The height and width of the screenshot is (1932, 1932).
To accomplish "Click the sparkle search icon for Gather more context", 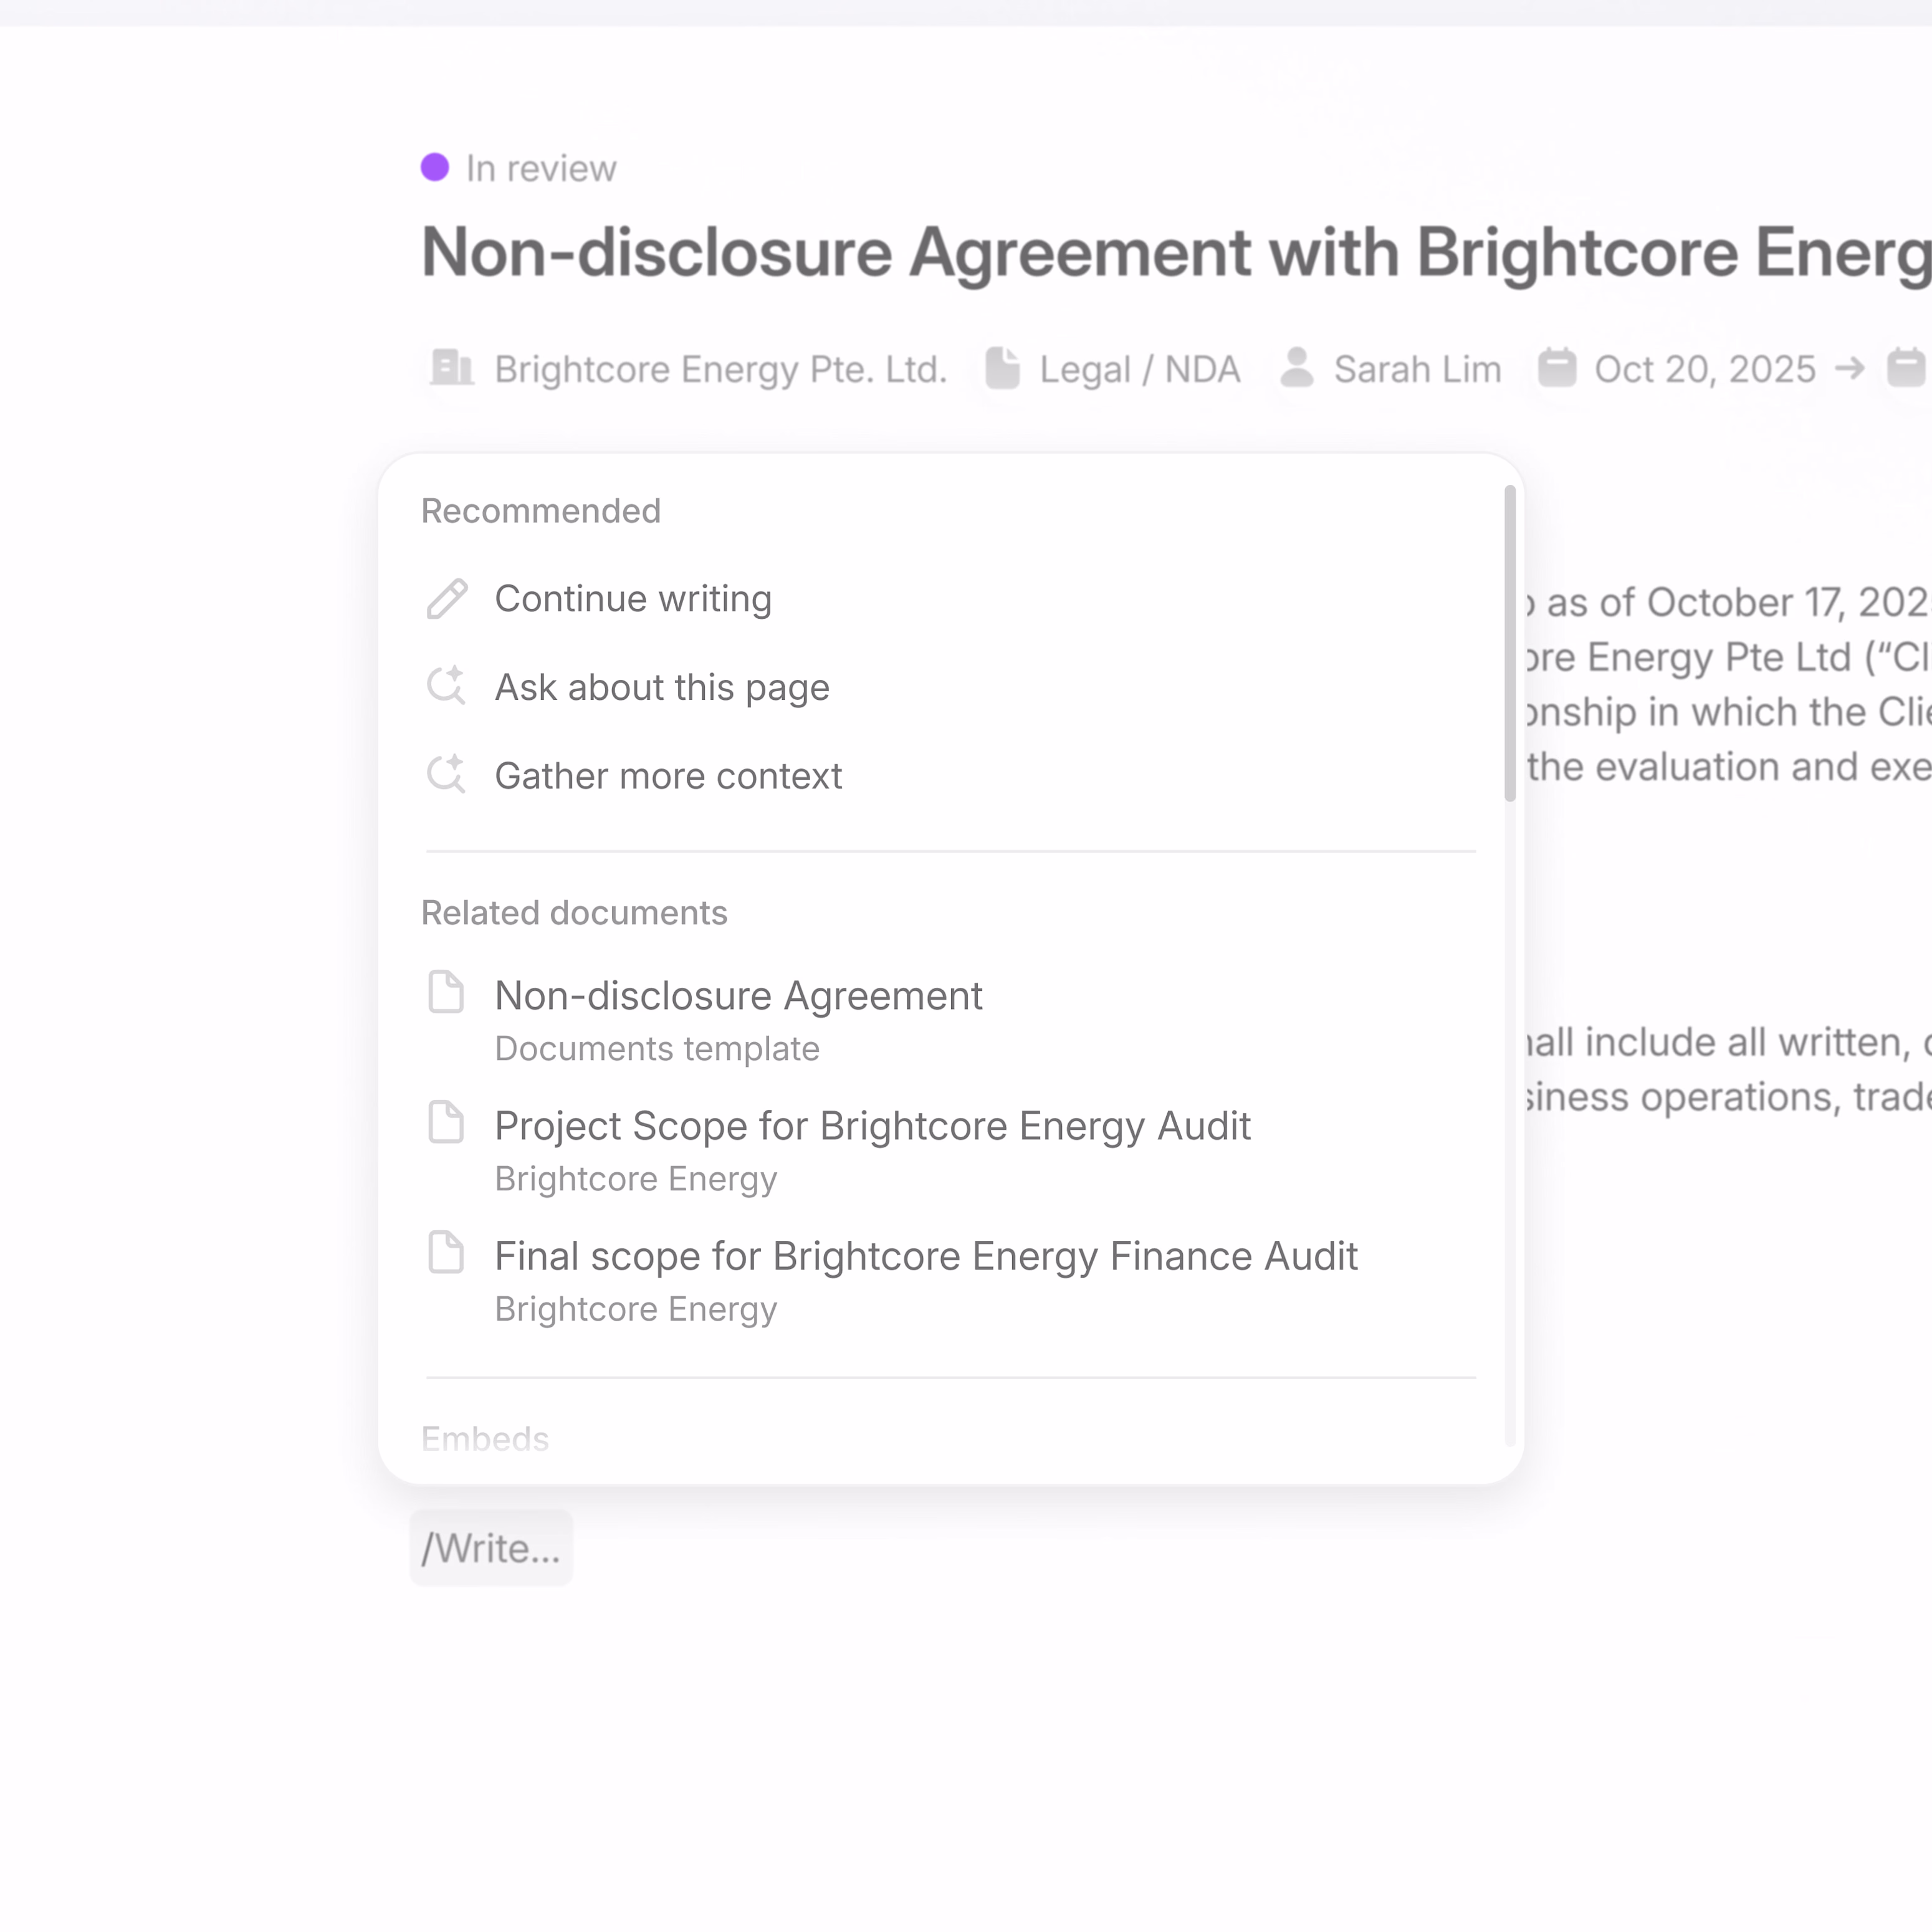I will tap(447, 775).
